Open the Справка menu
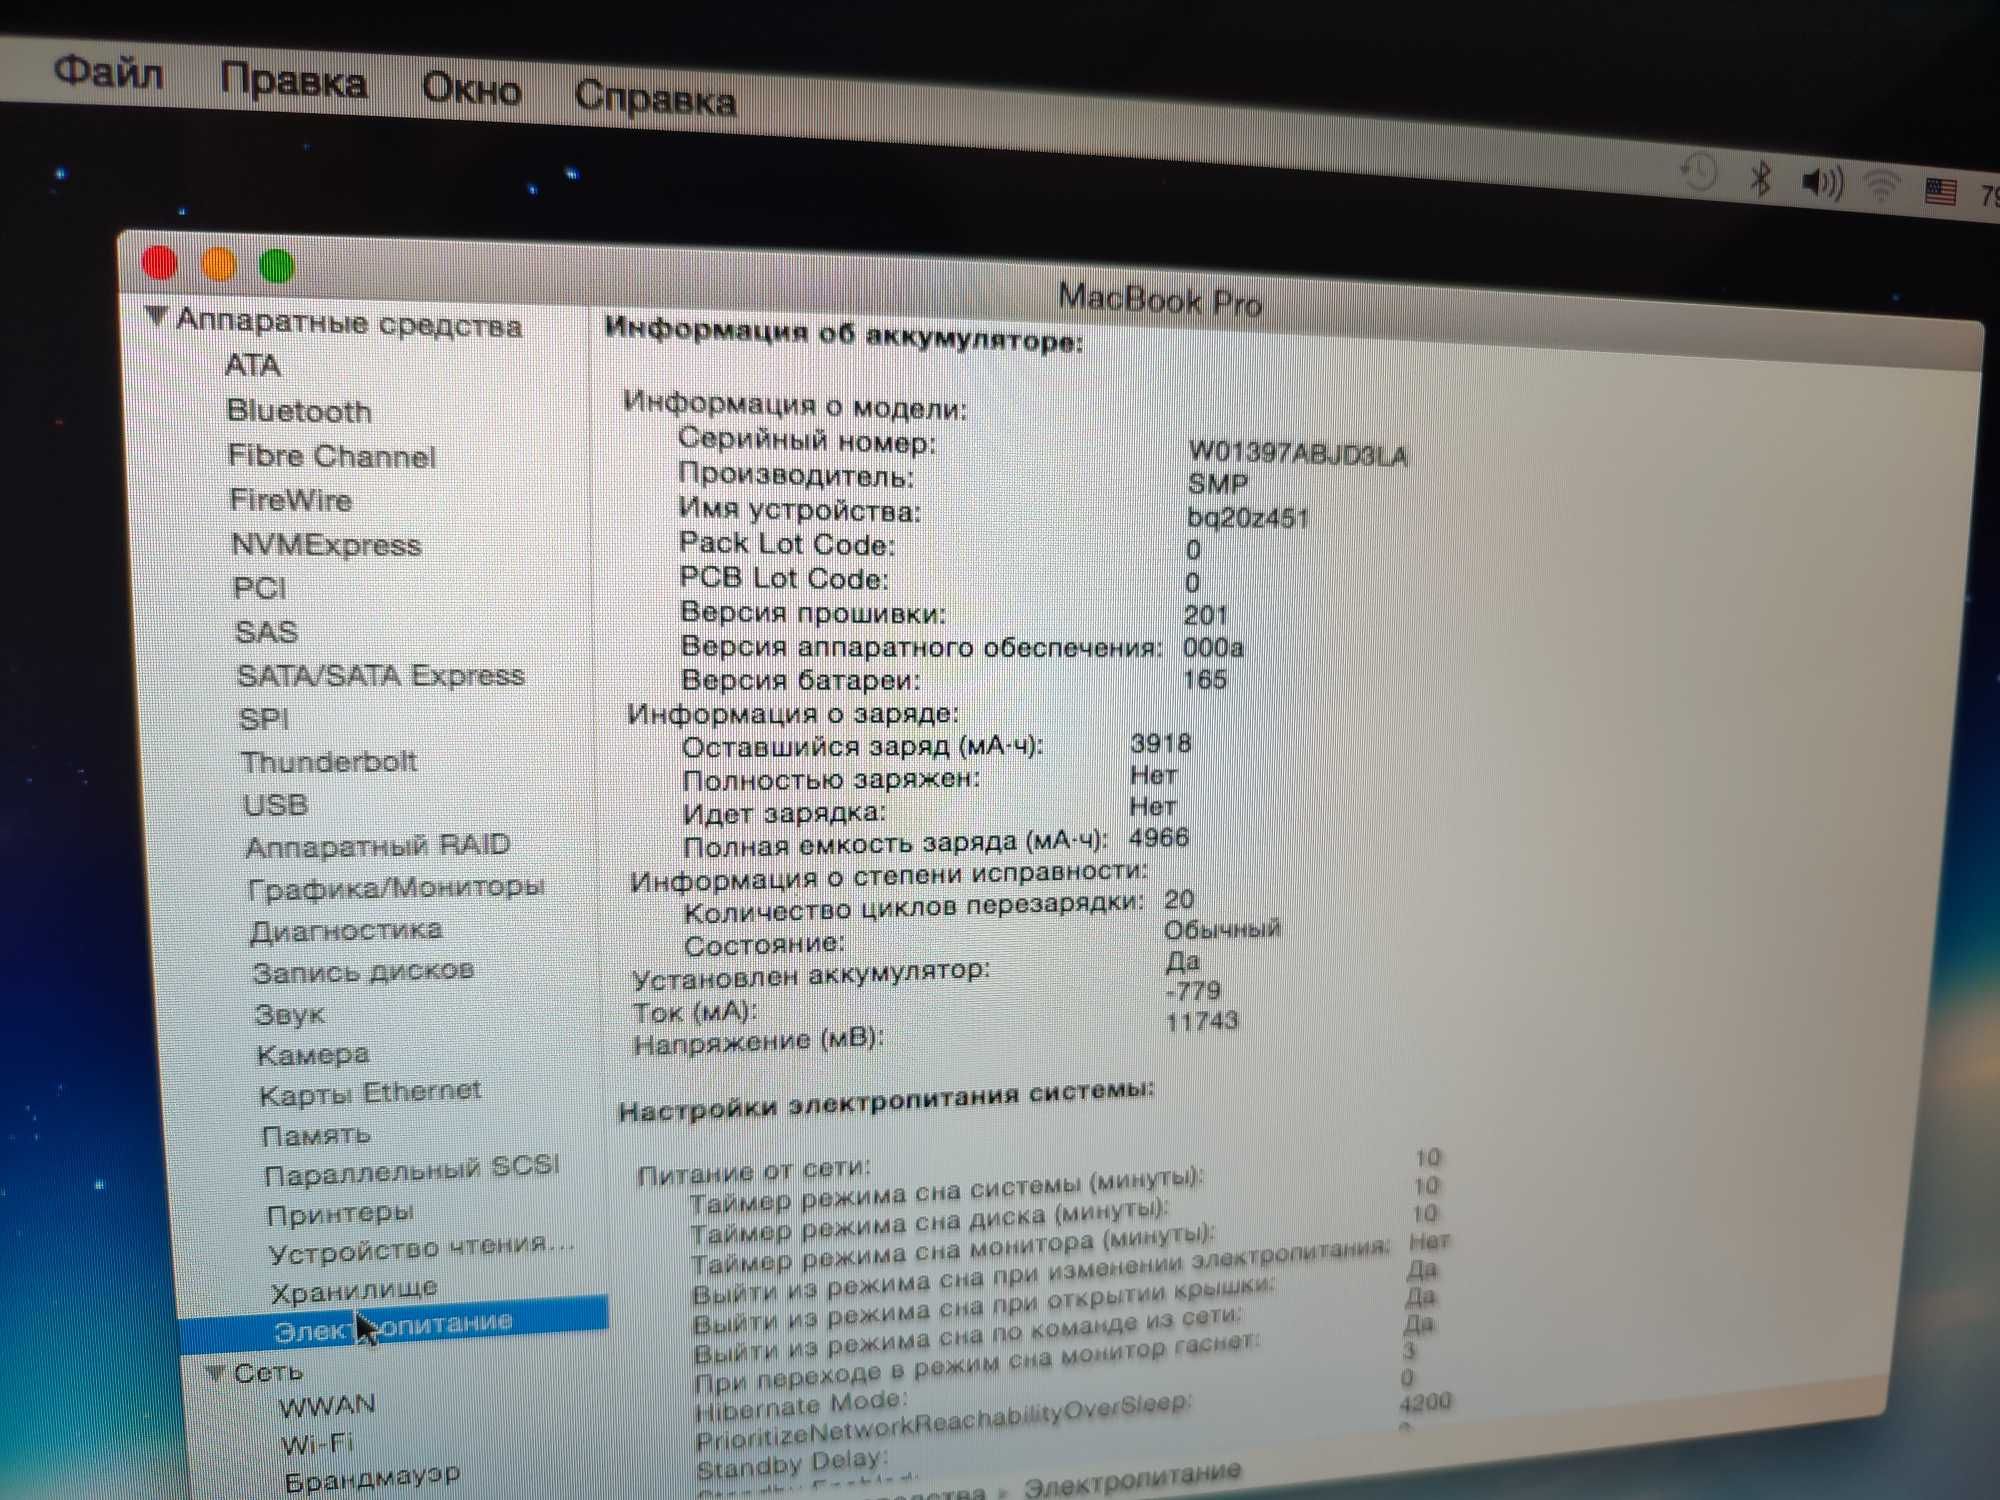This screenshot has width=2000, height=1500. (x=655, y=98)
